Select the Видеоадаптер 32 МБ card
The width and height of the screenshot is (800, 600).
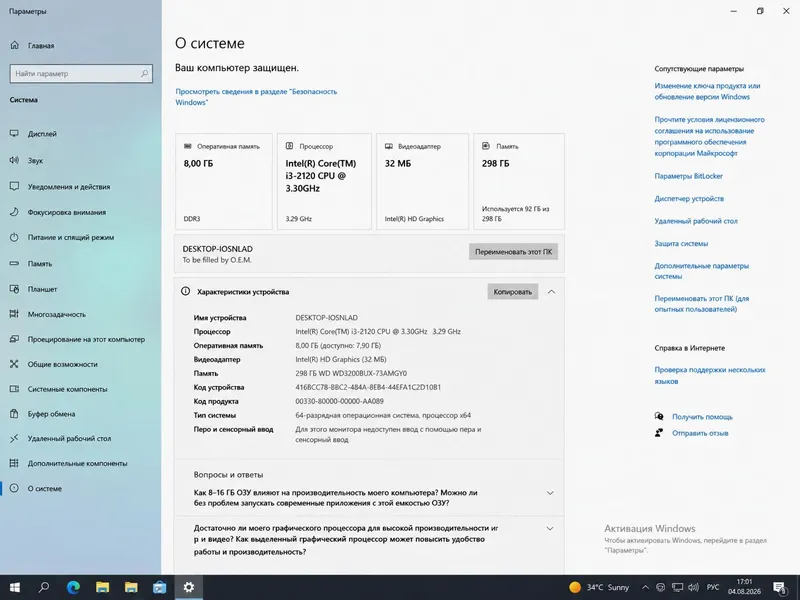tap(422, 182)
